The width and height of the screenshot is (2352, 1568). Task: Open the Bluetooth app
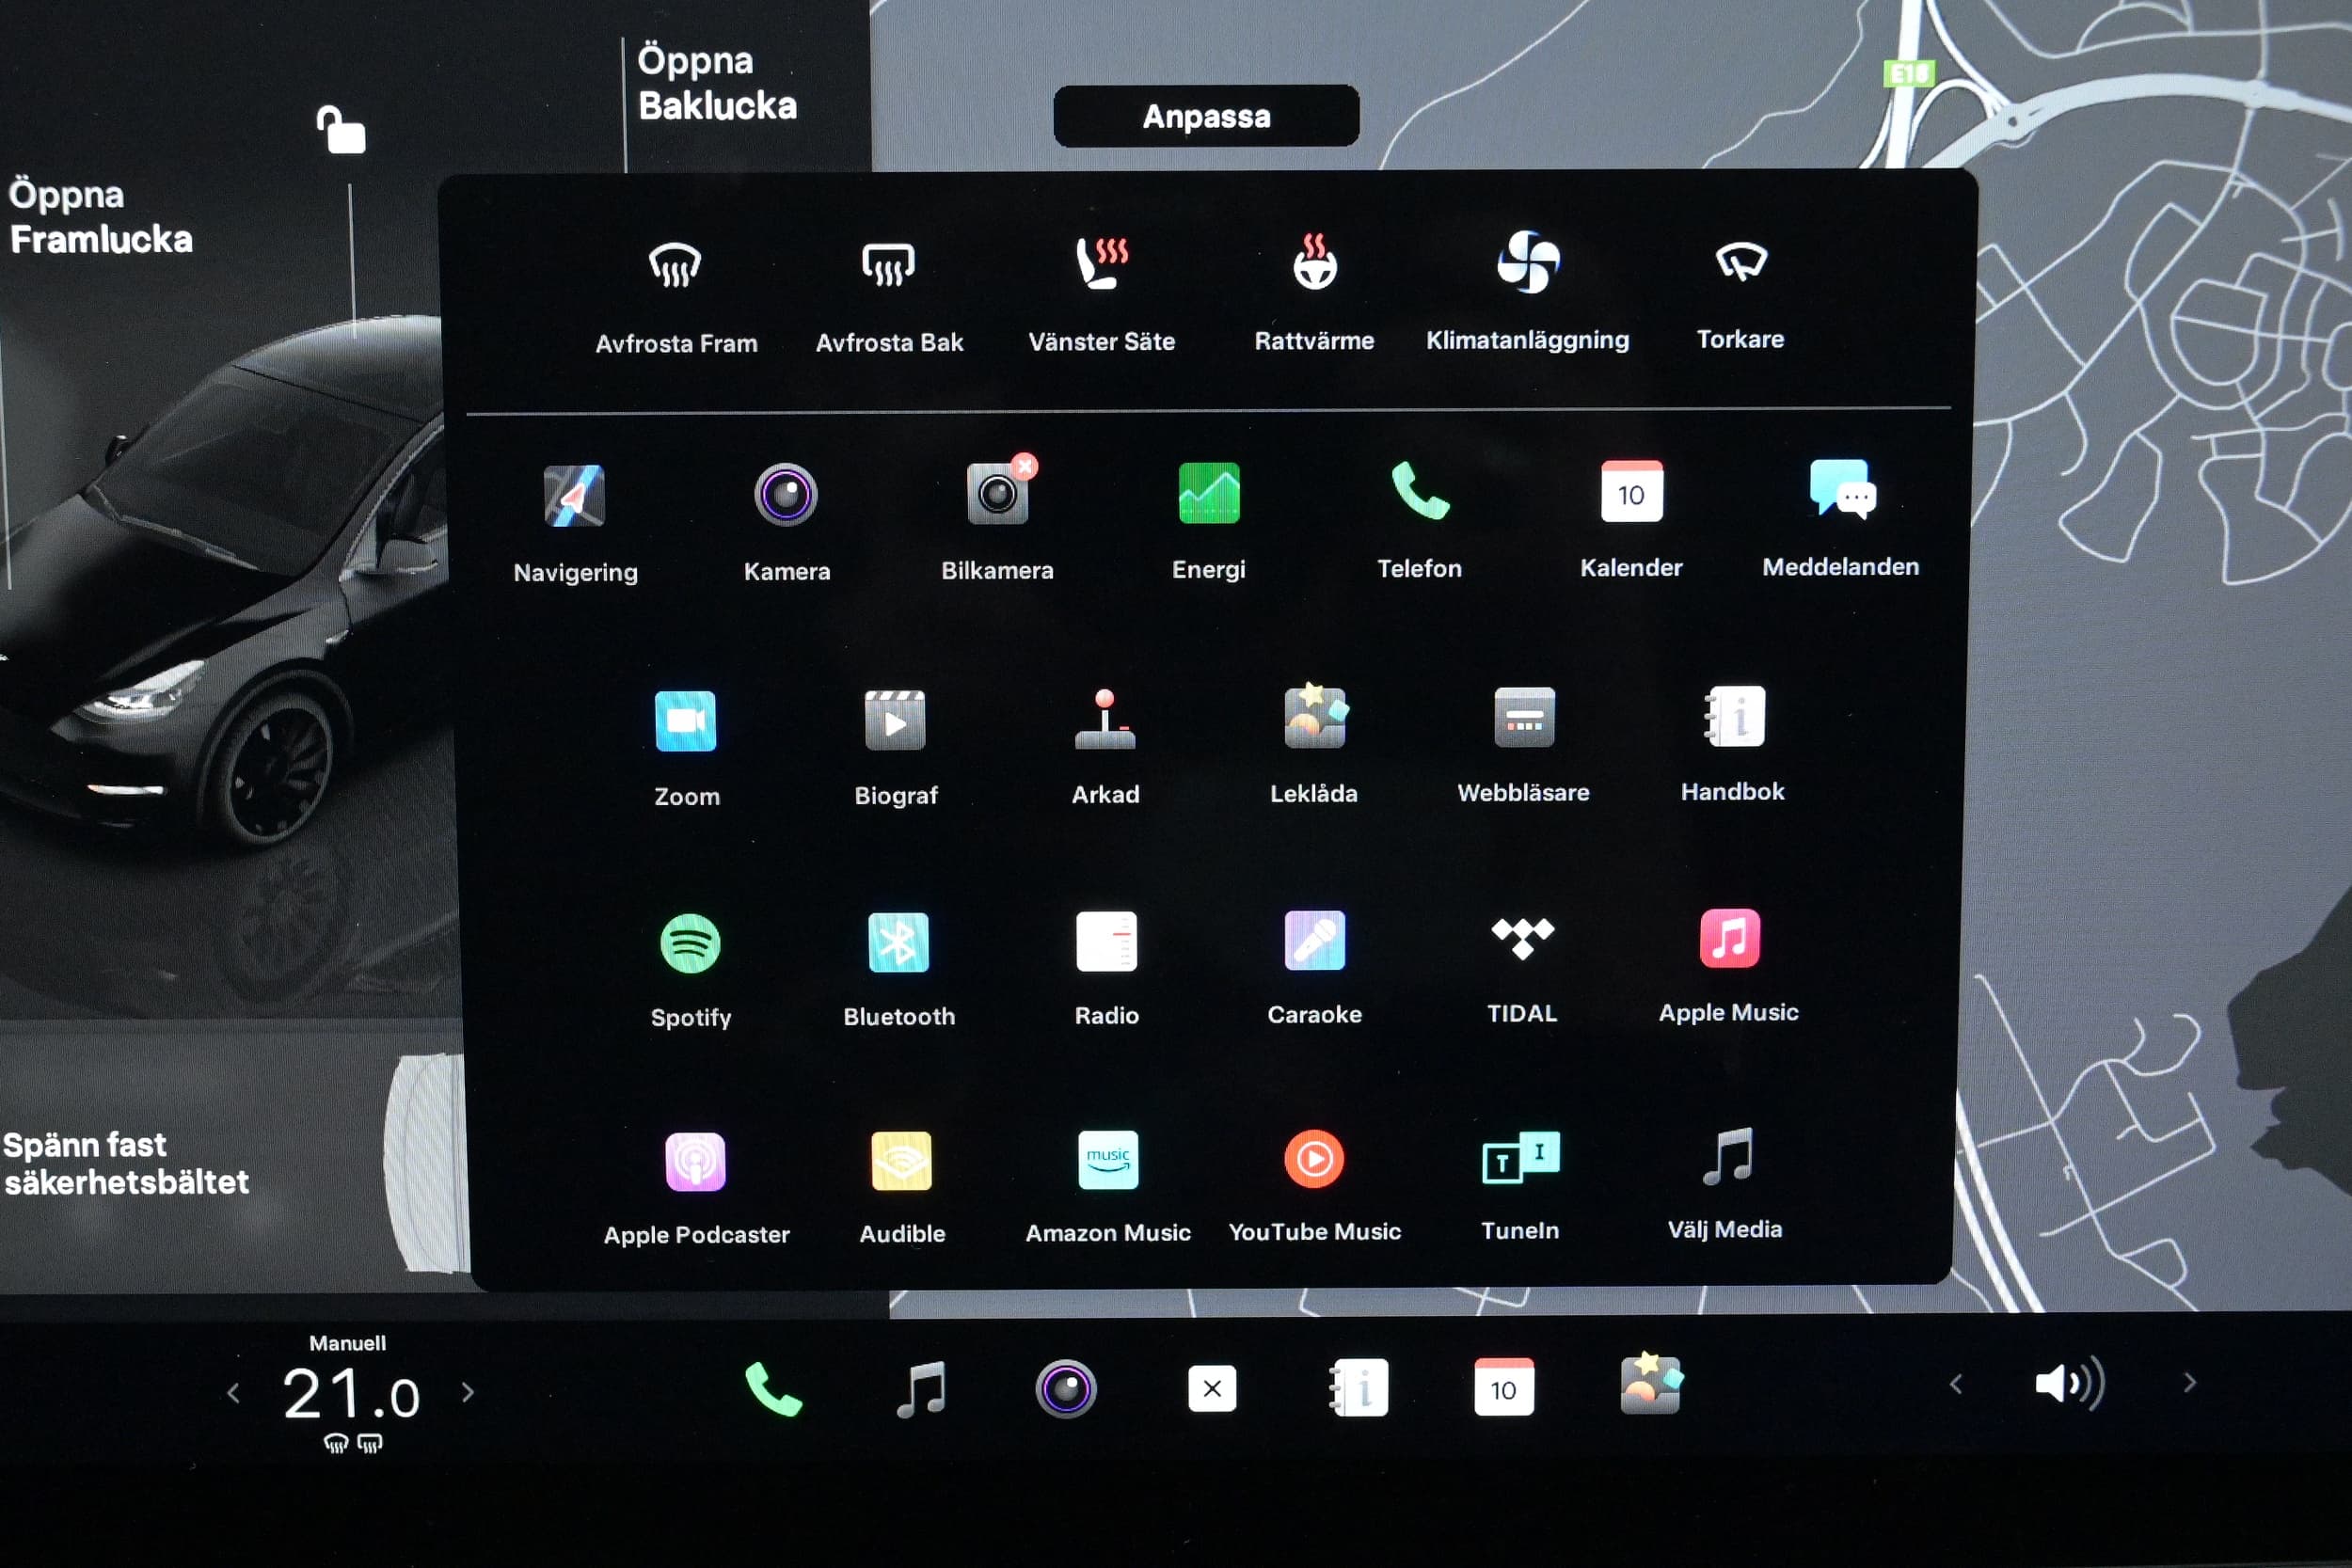[x=898, y=943]
